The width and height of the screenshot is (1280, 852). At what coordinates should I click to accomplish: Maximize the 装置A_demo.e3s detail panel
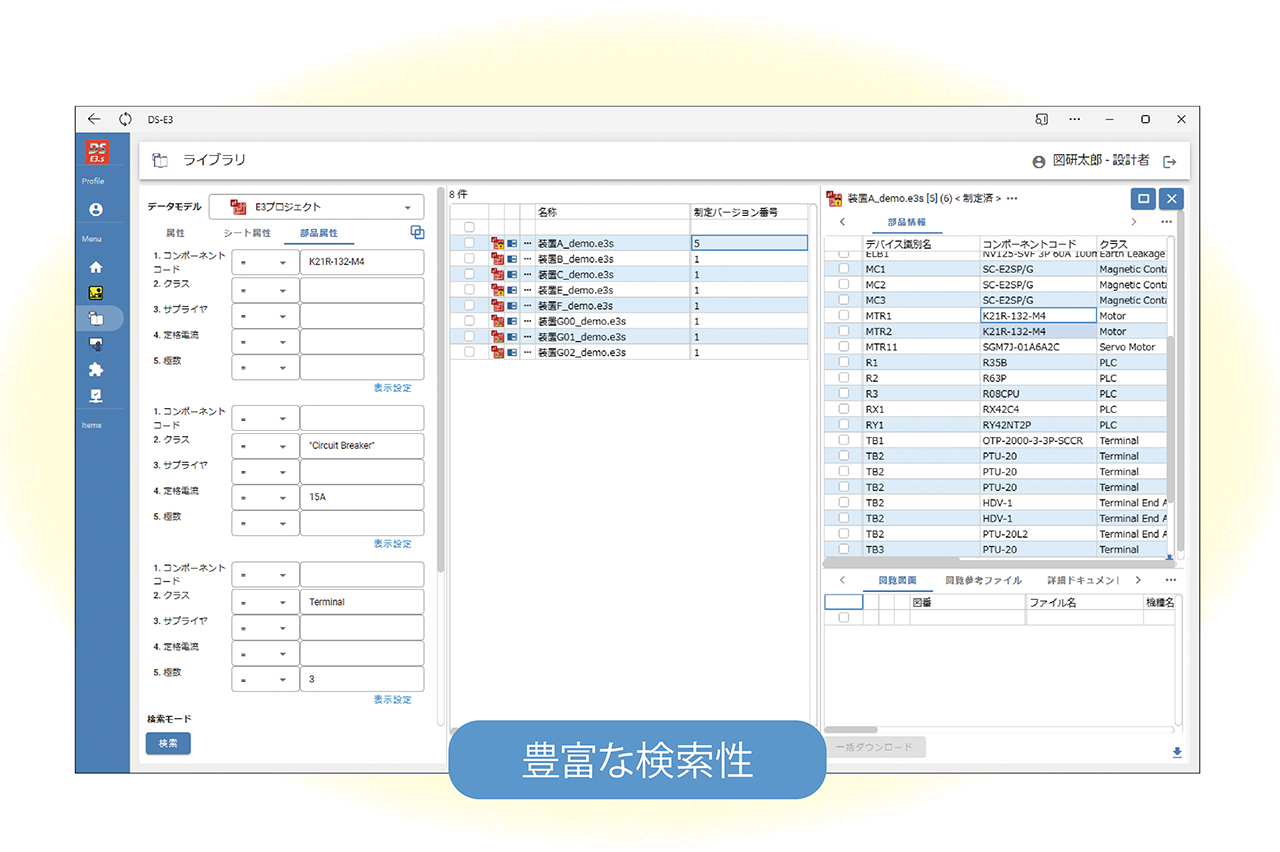tap(1143, 199)
